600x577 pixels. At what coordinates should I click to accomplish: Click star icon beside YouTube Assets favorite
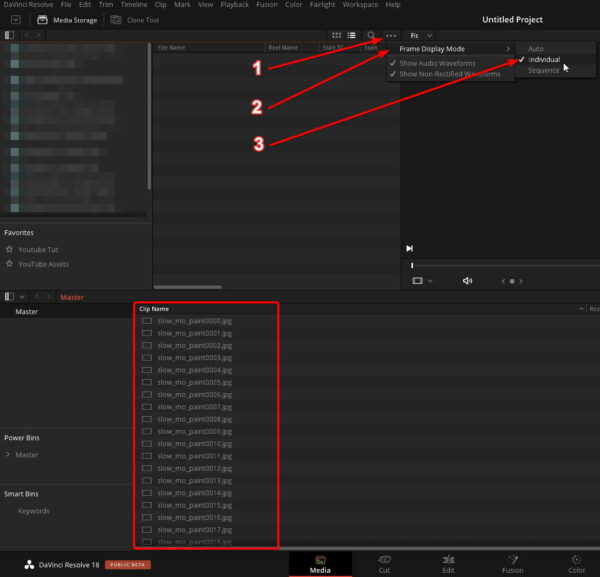click(10, 264)
